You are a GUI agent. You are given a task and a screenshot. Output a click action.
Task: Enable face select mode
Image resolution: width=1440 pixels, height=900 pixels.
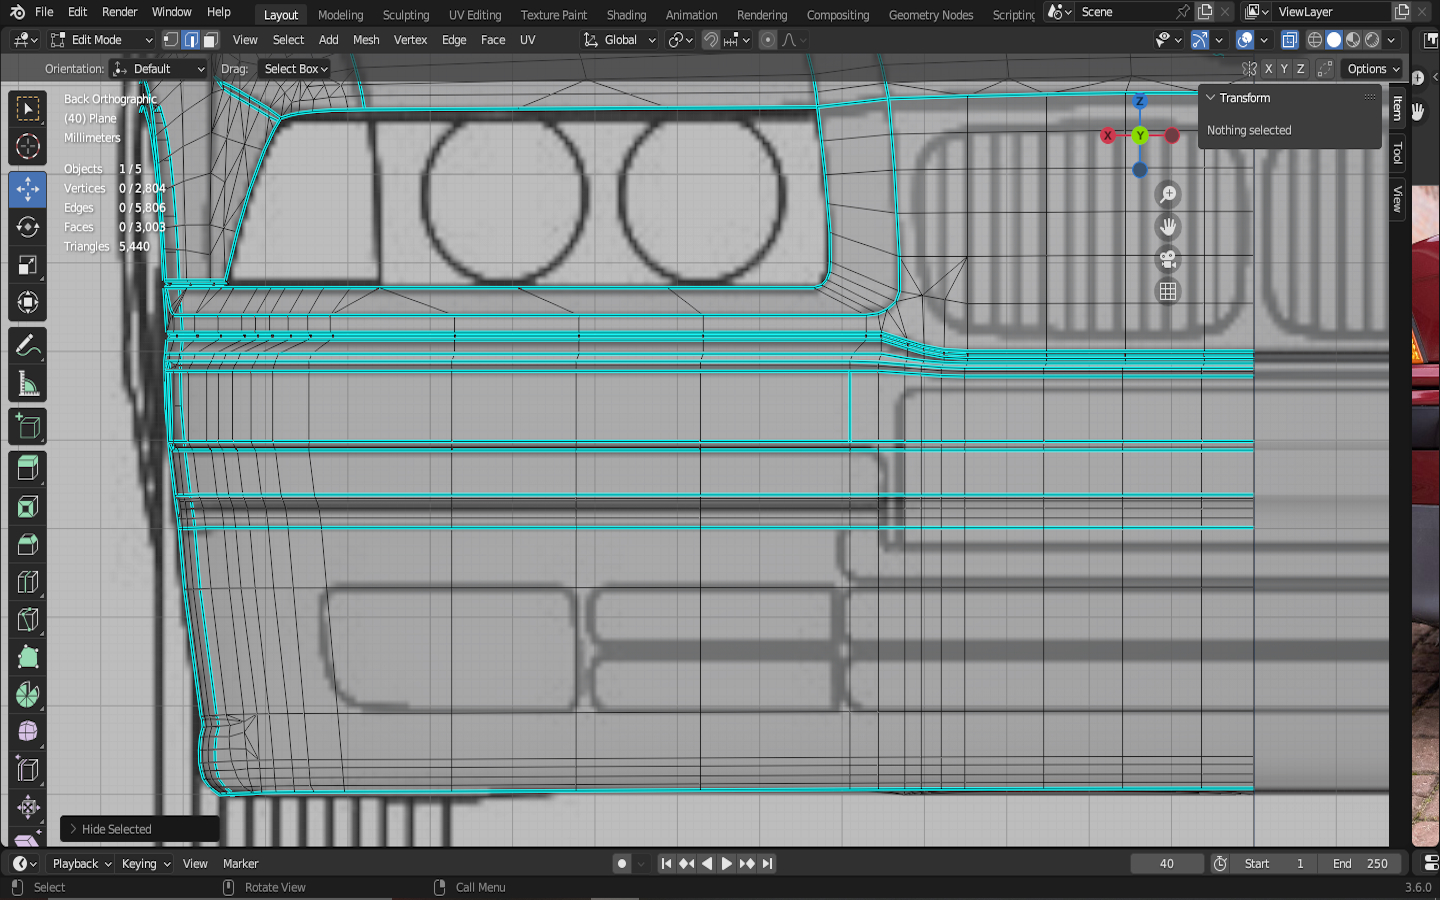pyautogui.click(x=211, y=40)
